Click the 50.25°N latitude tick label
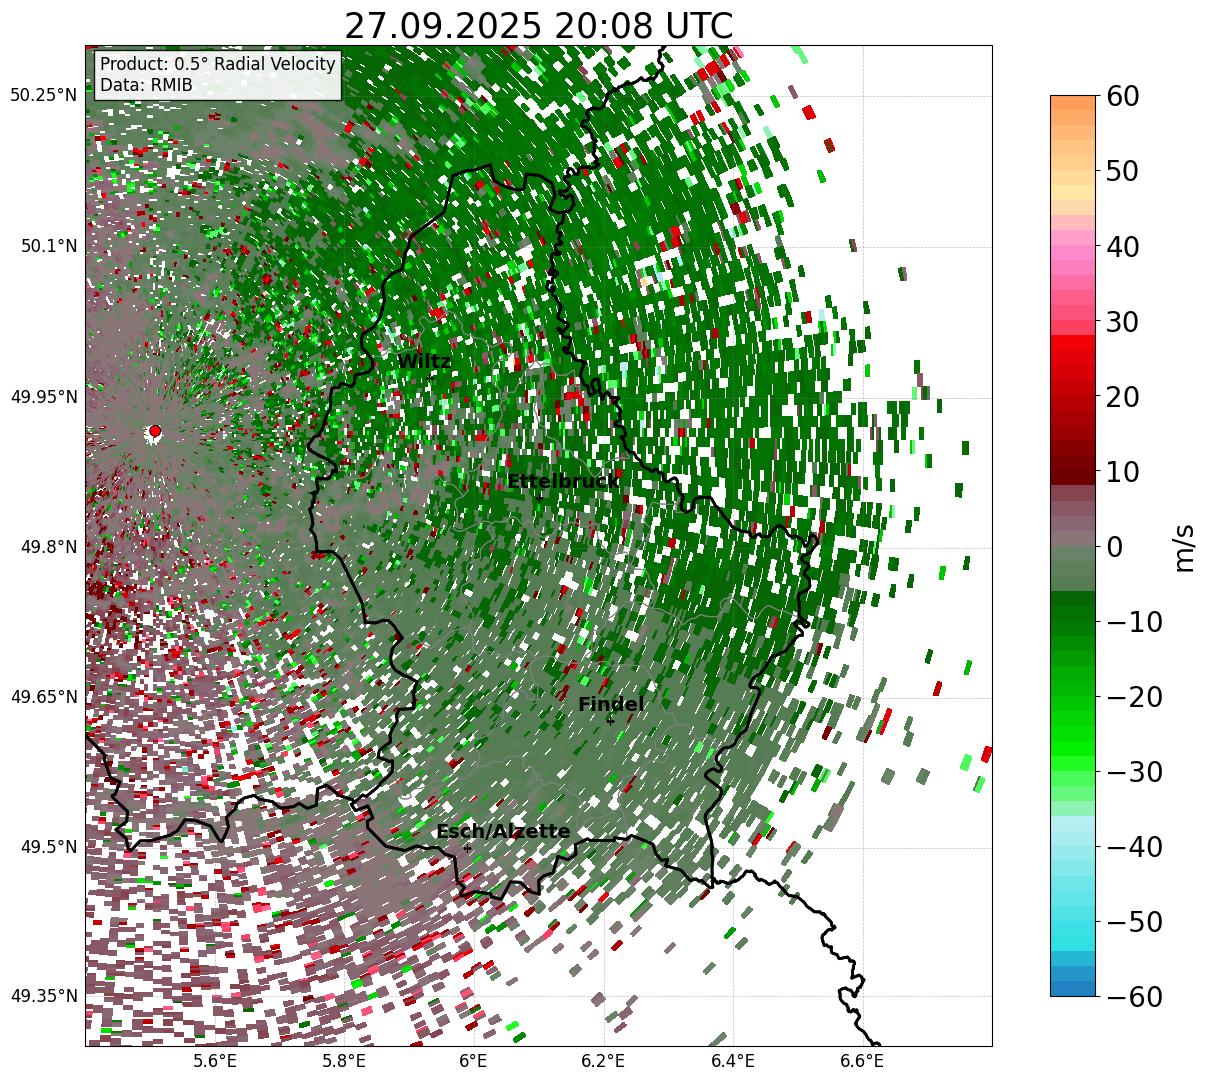The image size is (1207, 1081). pyautogui.click(x=44, y=96)
